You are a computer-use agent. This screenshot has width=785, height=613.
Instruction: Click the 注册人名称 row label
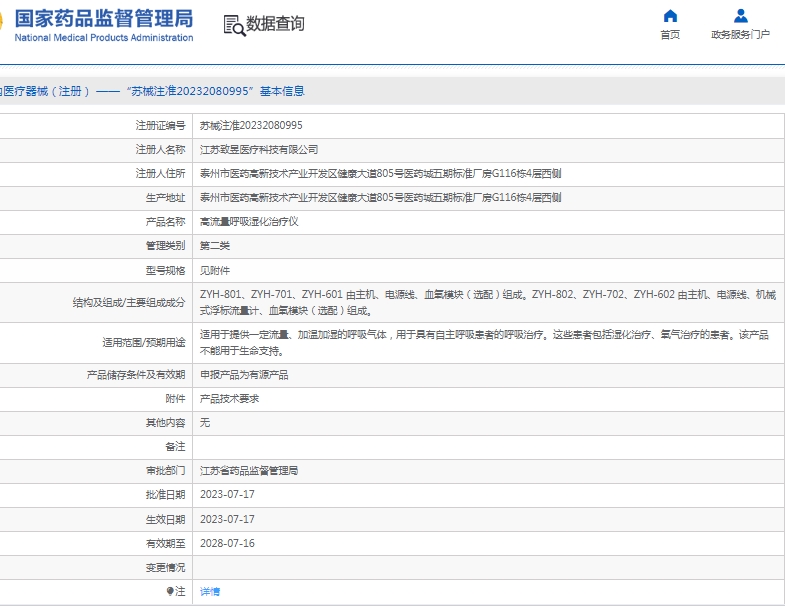160,150
